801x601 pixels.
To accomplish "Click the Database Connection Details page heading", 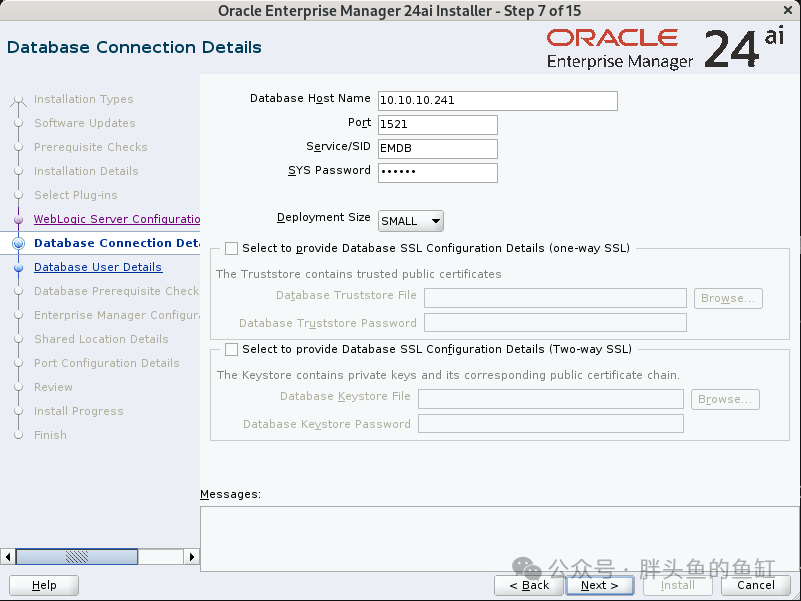I will pyautogui.click(x=134, y=48).
